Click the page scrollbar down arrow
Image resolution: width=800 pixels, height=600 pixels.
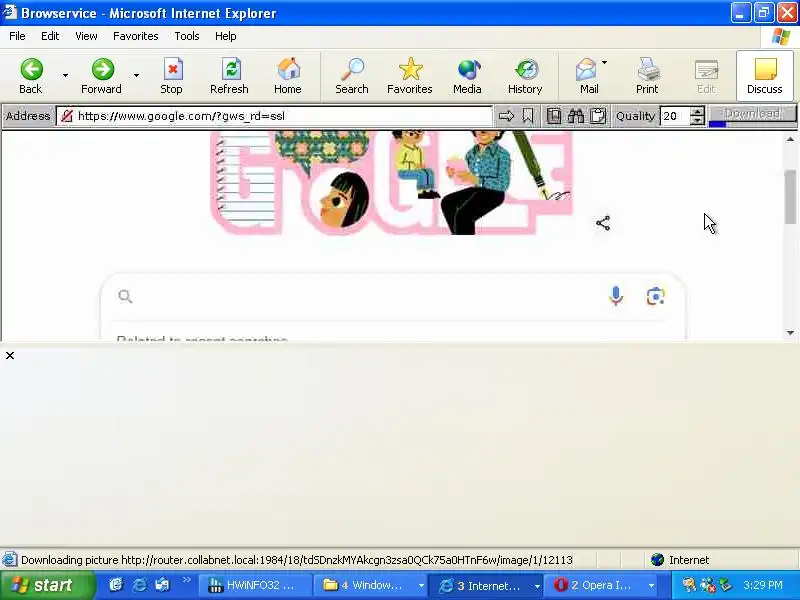click(x=791, y=333)
